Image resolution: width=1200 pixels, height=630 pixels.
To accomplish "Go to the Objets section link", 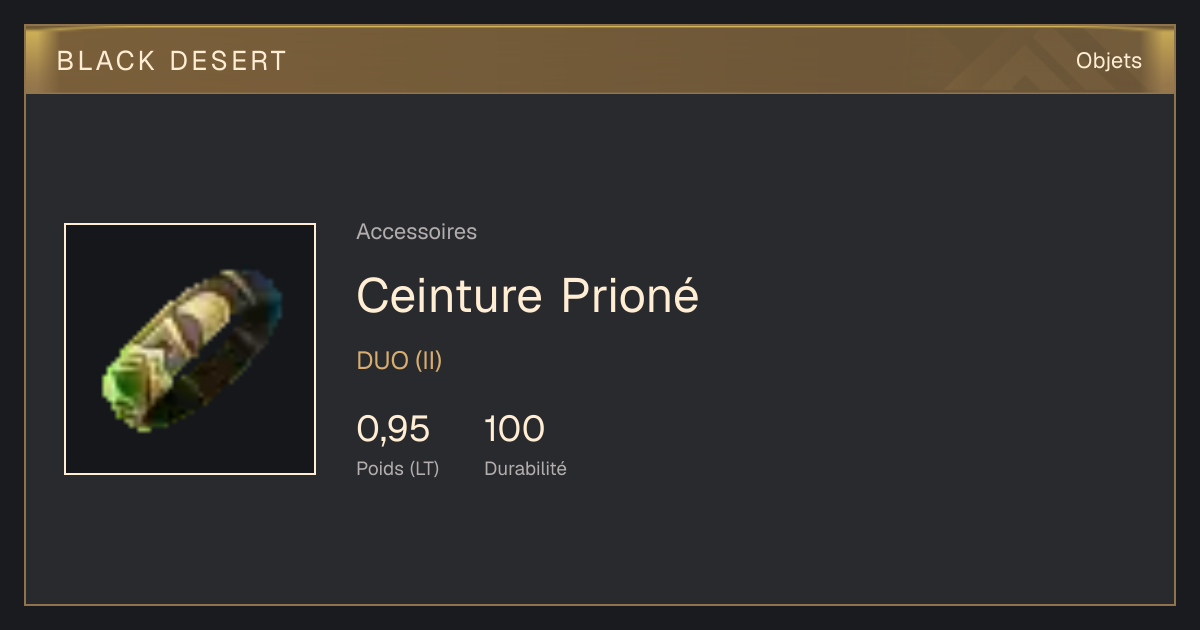I will [x=1108, y=61].
